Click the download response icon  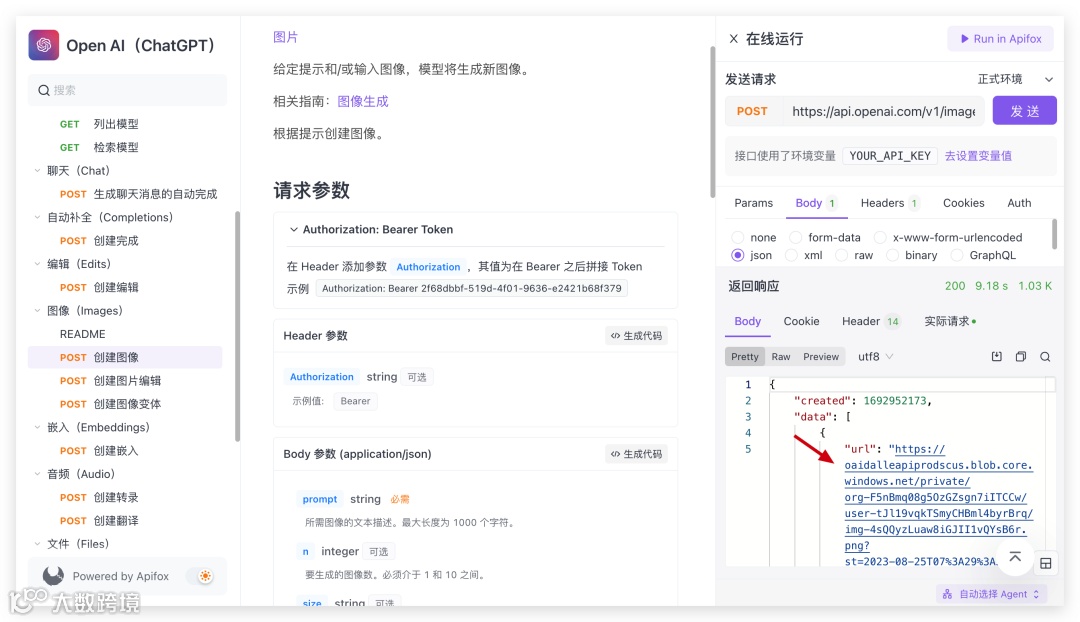click(x=996, y=356)
